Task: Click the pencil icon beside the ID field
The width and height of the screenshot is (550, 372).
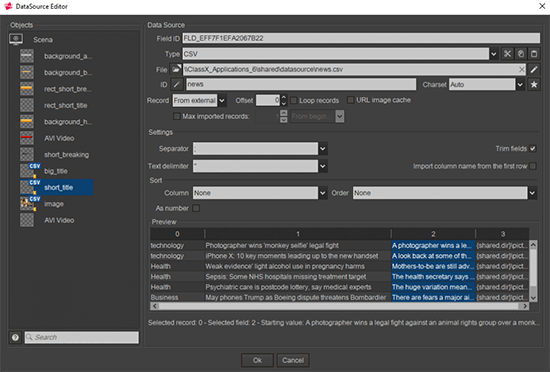Action: tap(176, 84)
